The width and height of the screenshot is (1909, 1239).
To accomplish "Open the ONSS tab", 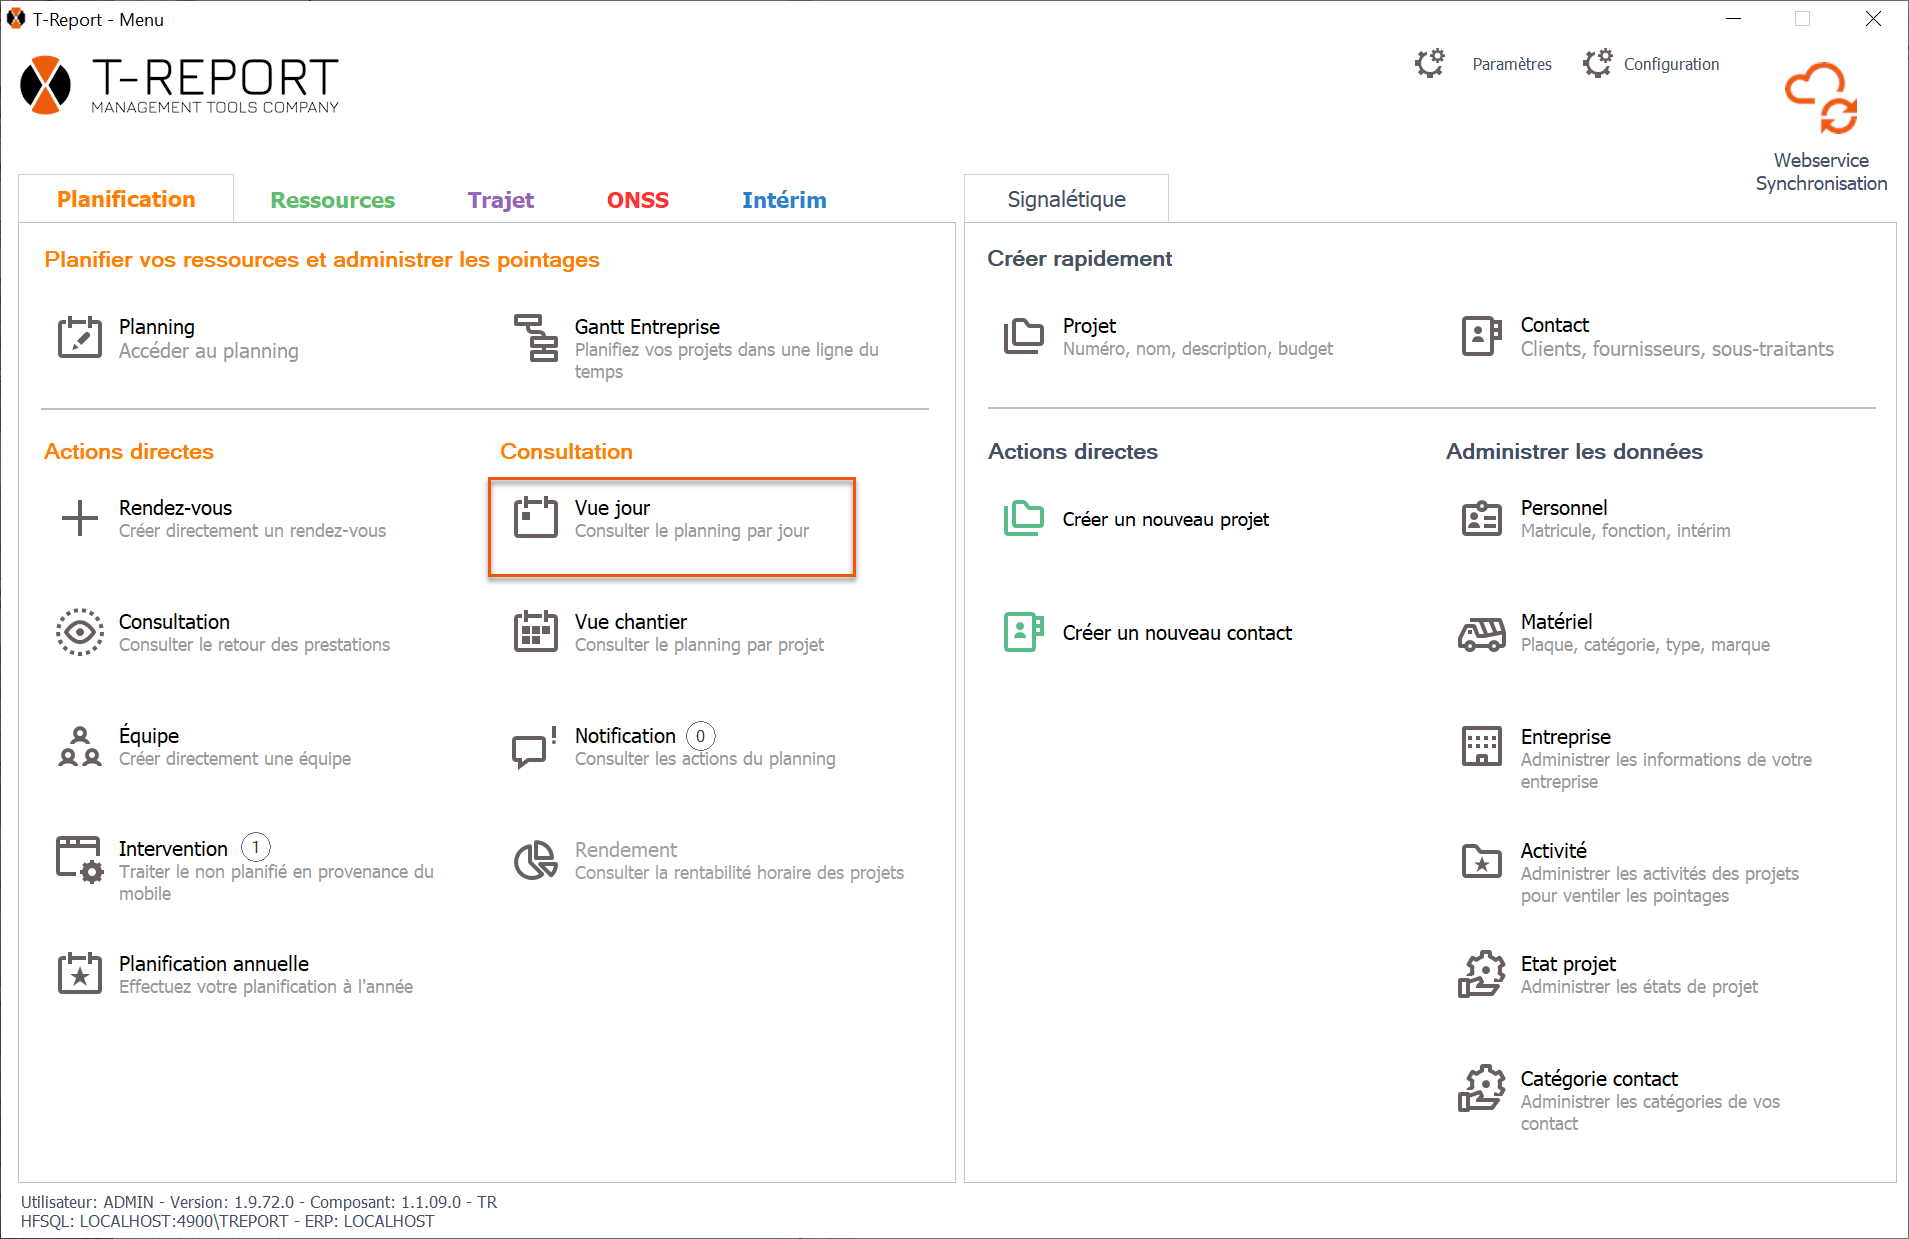I will tap(637, 200).
